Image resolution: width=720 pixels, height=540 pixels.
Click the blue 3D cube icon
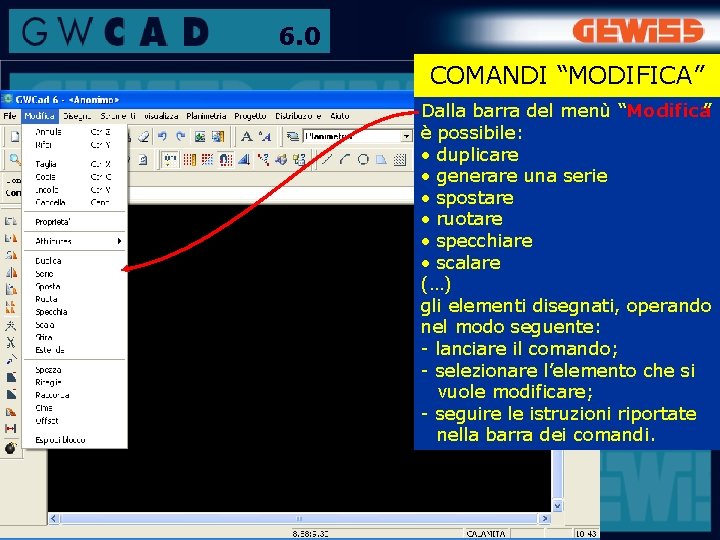click(281, 160)
